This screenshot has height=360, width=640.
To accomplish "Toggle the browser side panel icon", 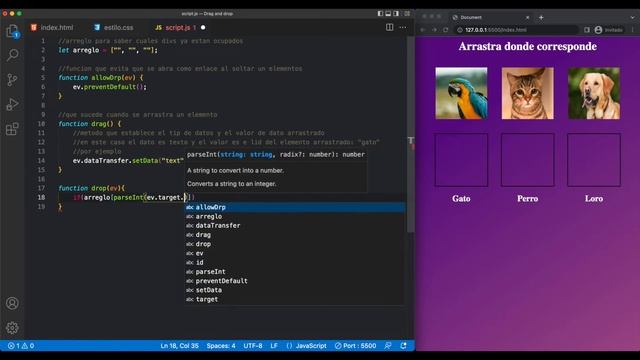I will (587, 30).
